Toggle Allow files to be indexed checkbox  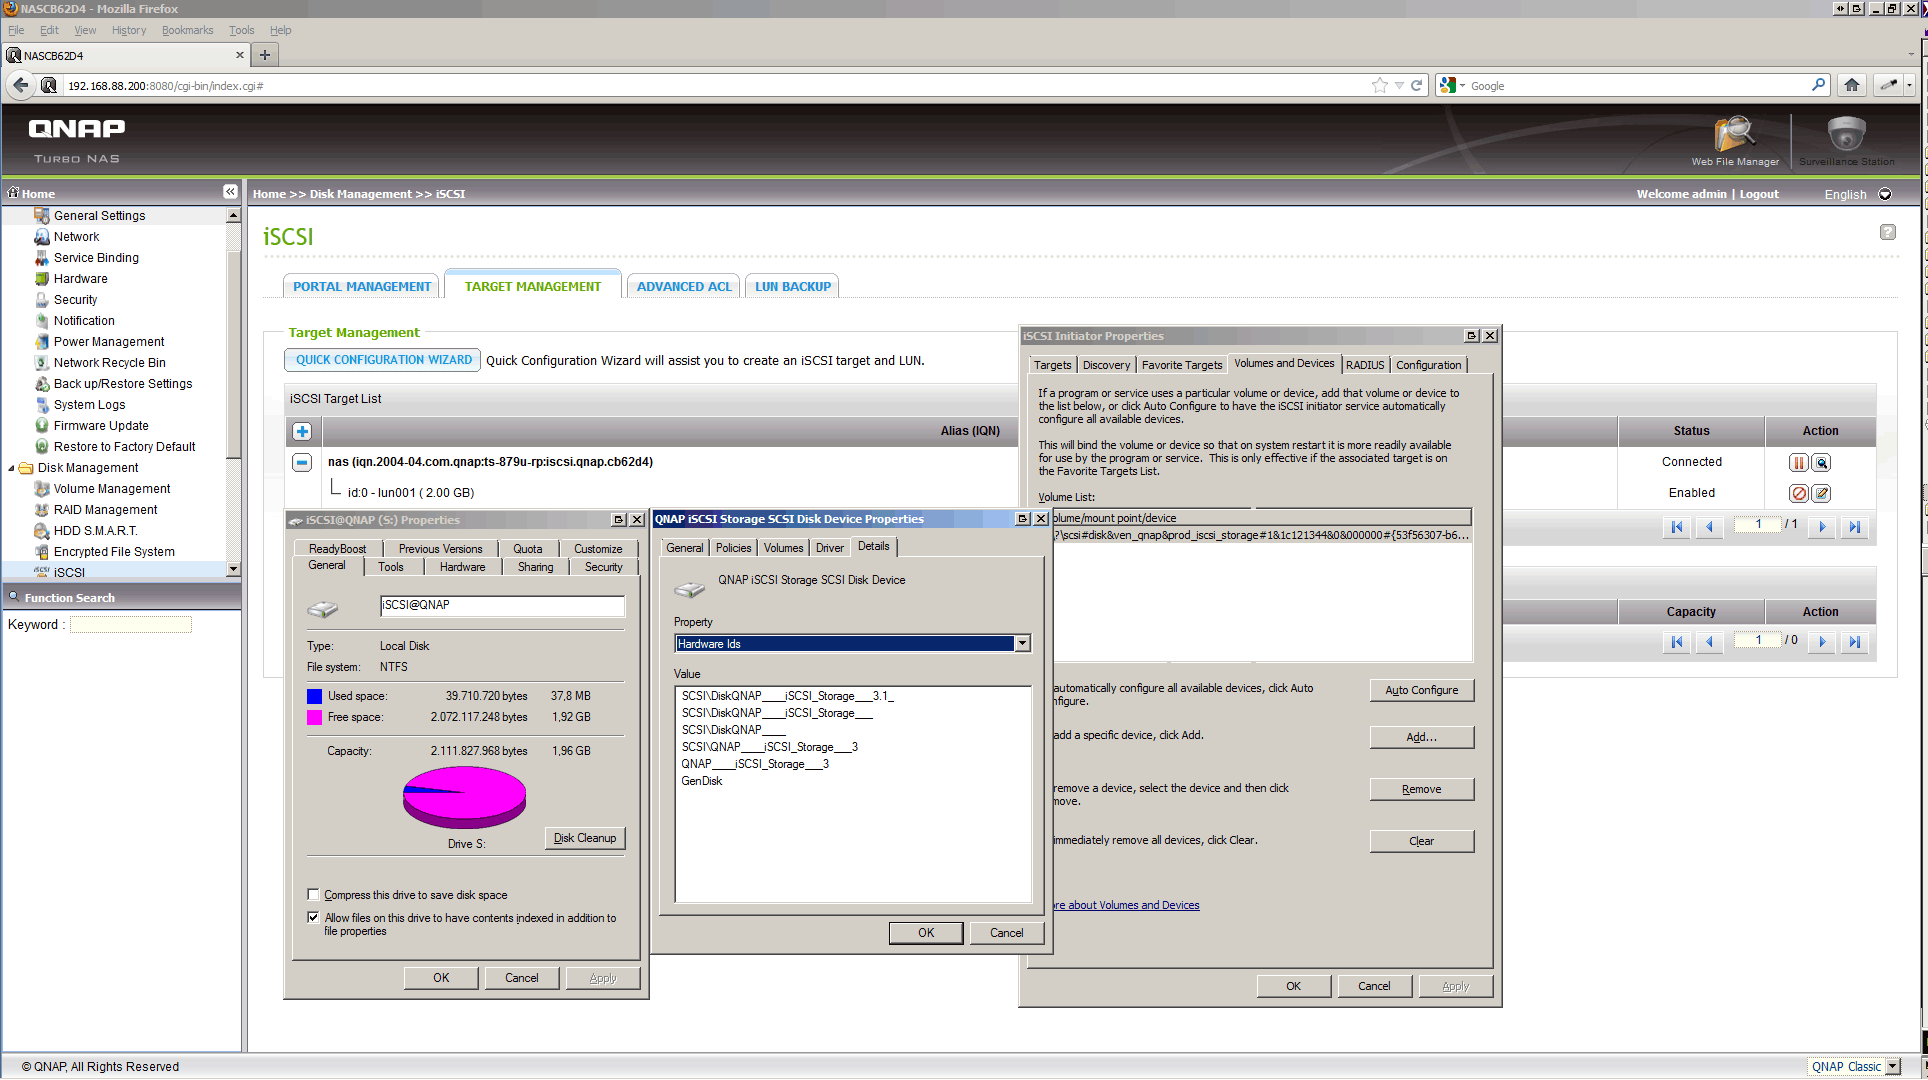313,917
